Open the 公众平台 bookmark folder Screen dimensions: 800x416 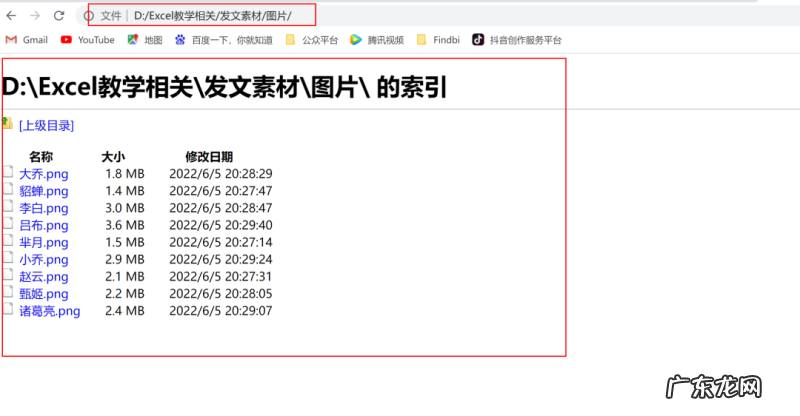coord(311,40)
